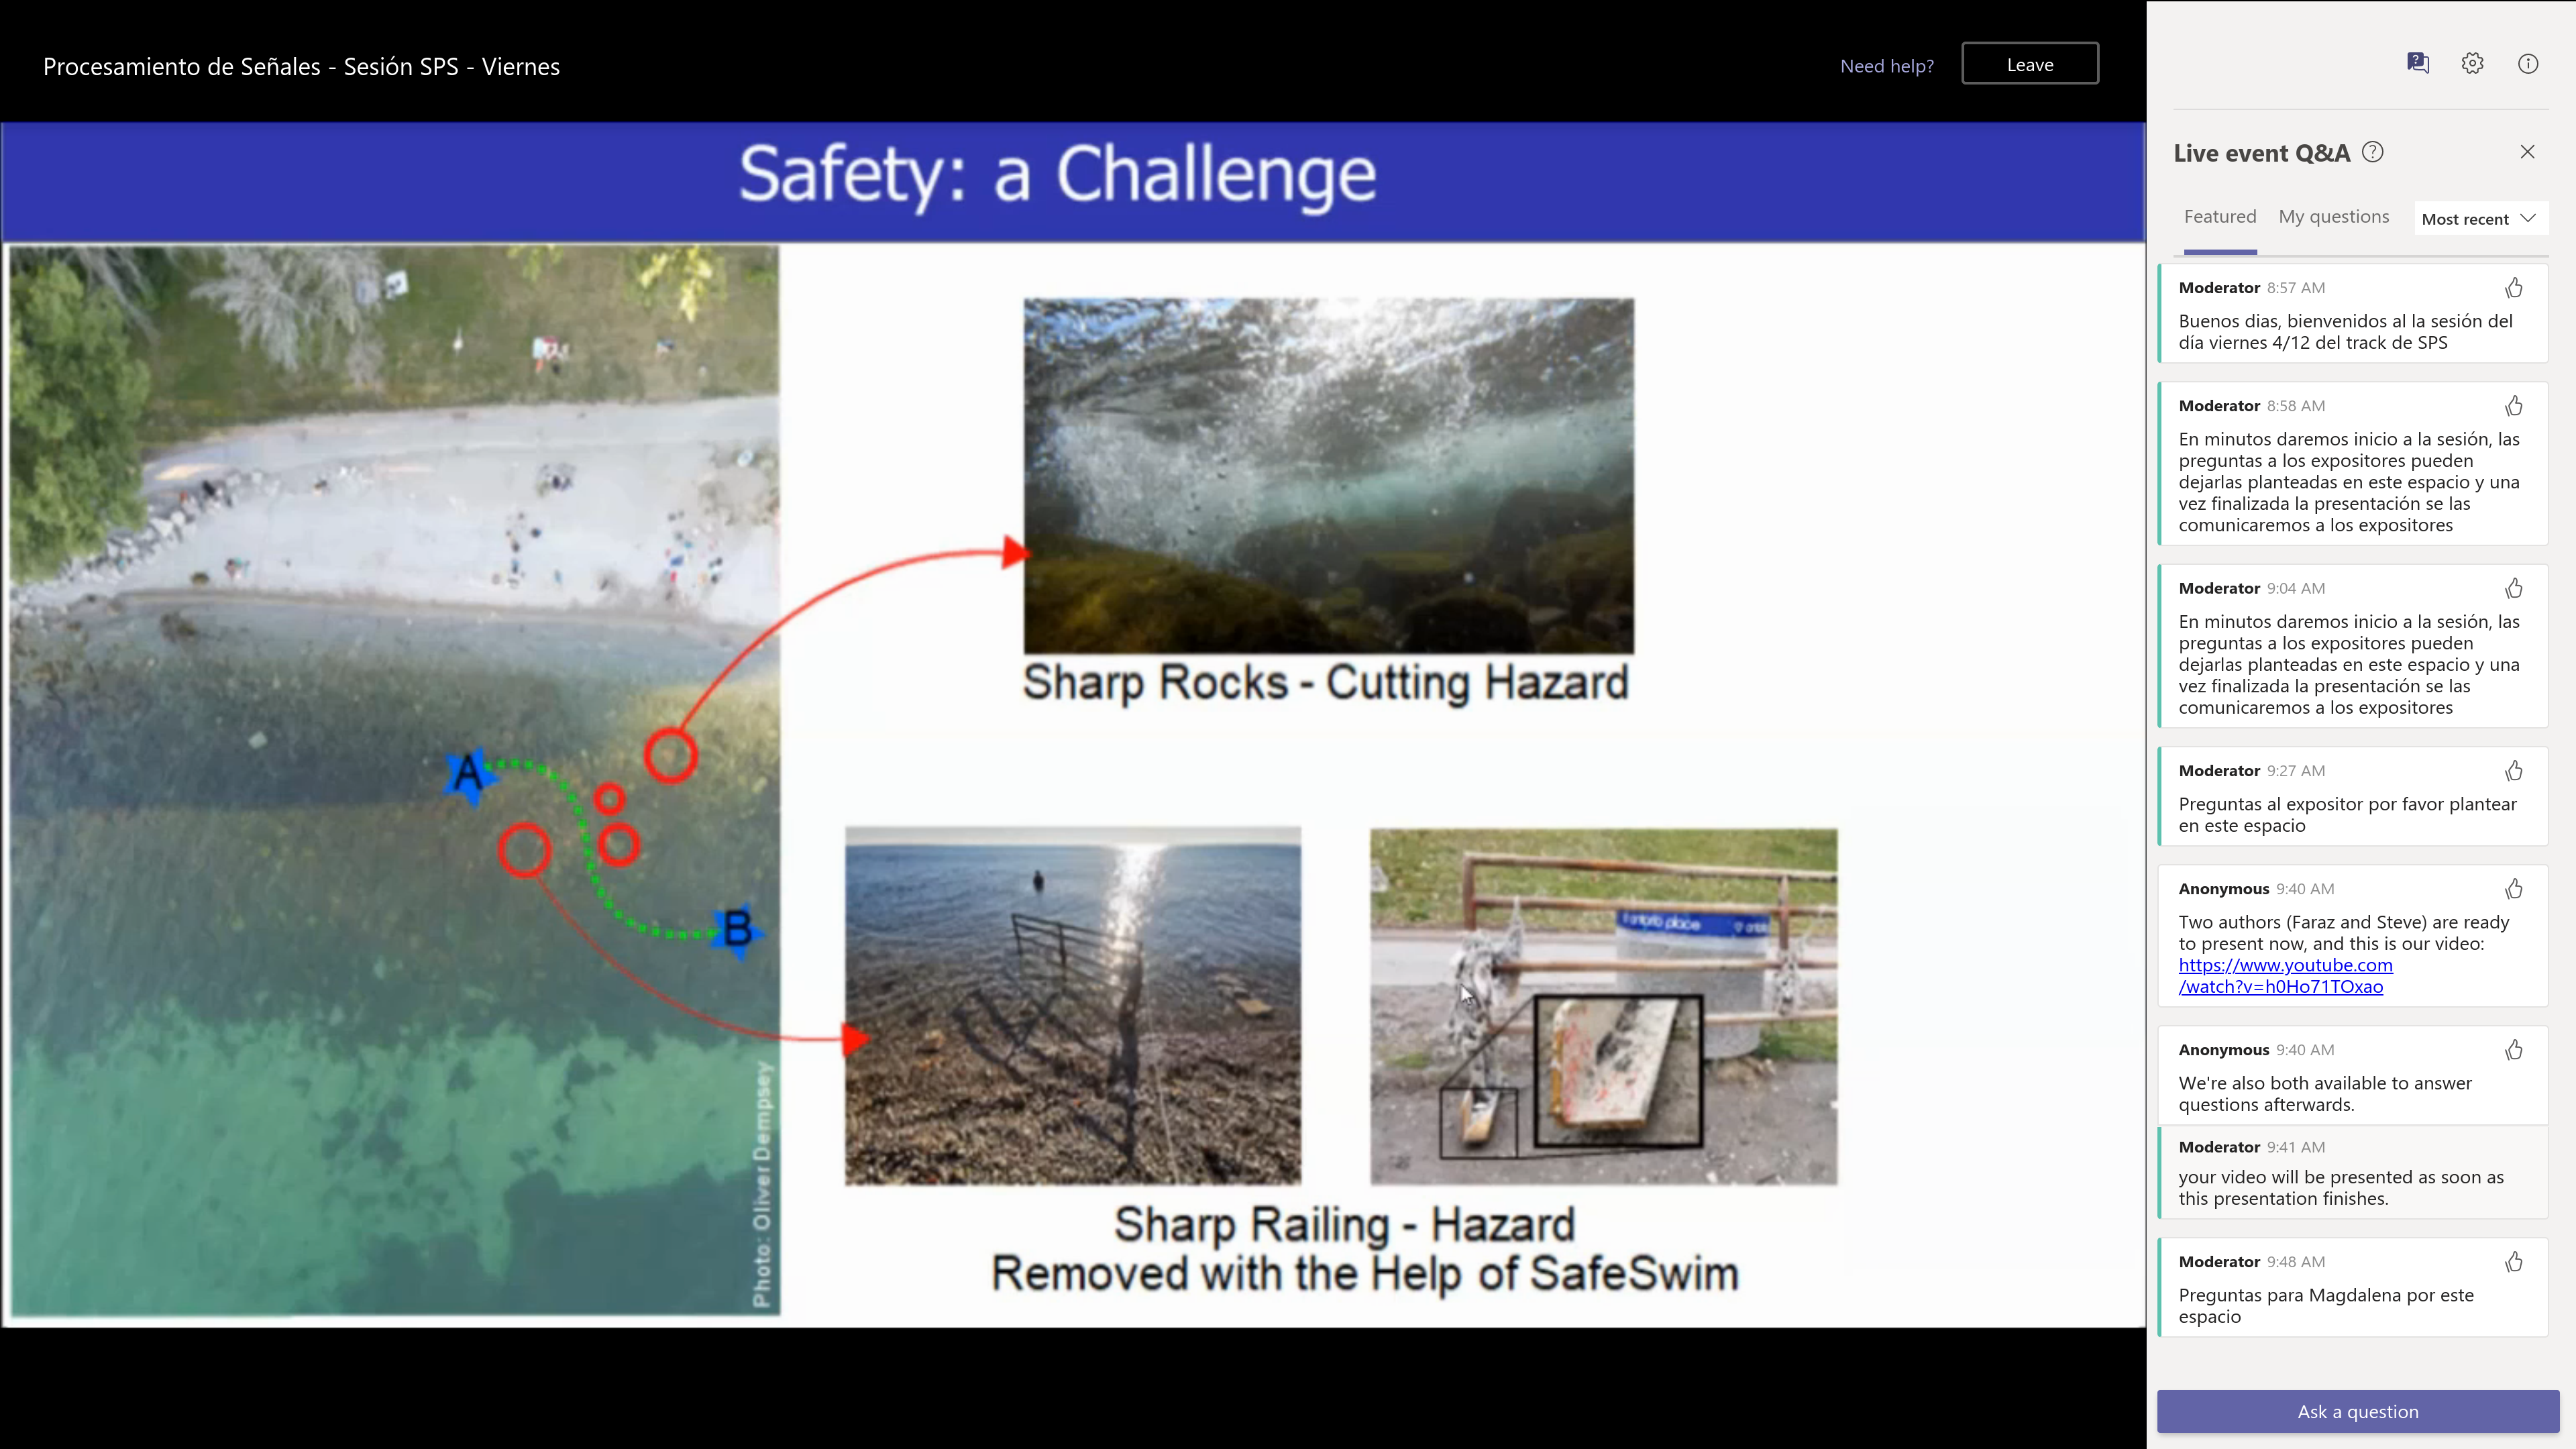Like the Anonymous 'both available' message
This screenshot has width=2576, height=1449.
[2513, 1050]
